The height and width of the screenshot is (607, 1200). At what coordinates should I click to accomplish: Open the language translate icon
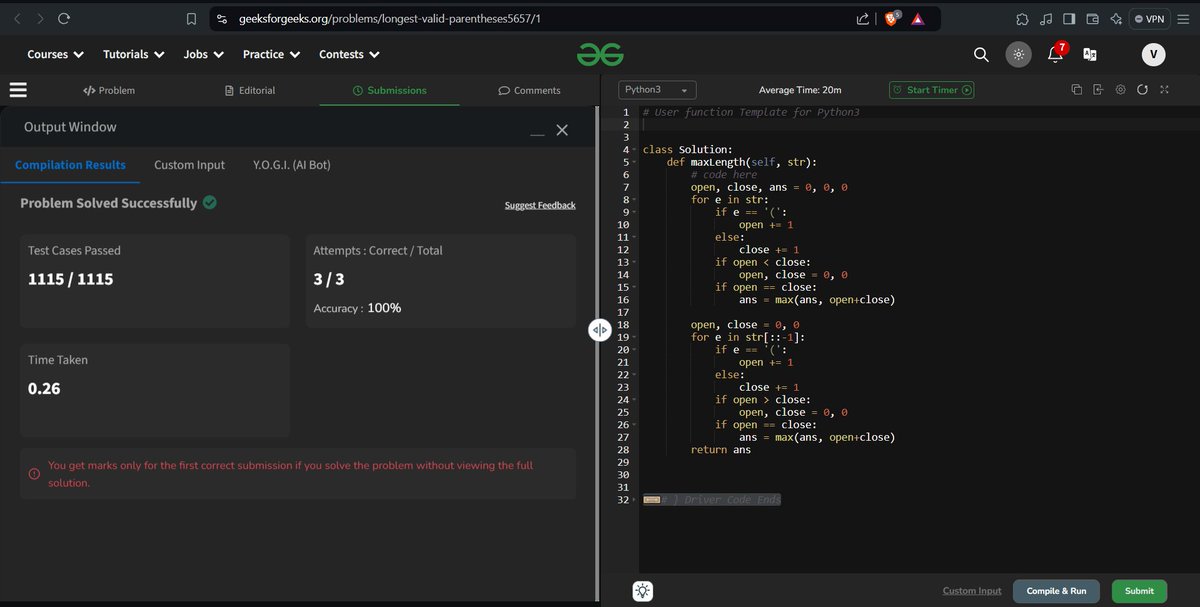coord(1090,55)
